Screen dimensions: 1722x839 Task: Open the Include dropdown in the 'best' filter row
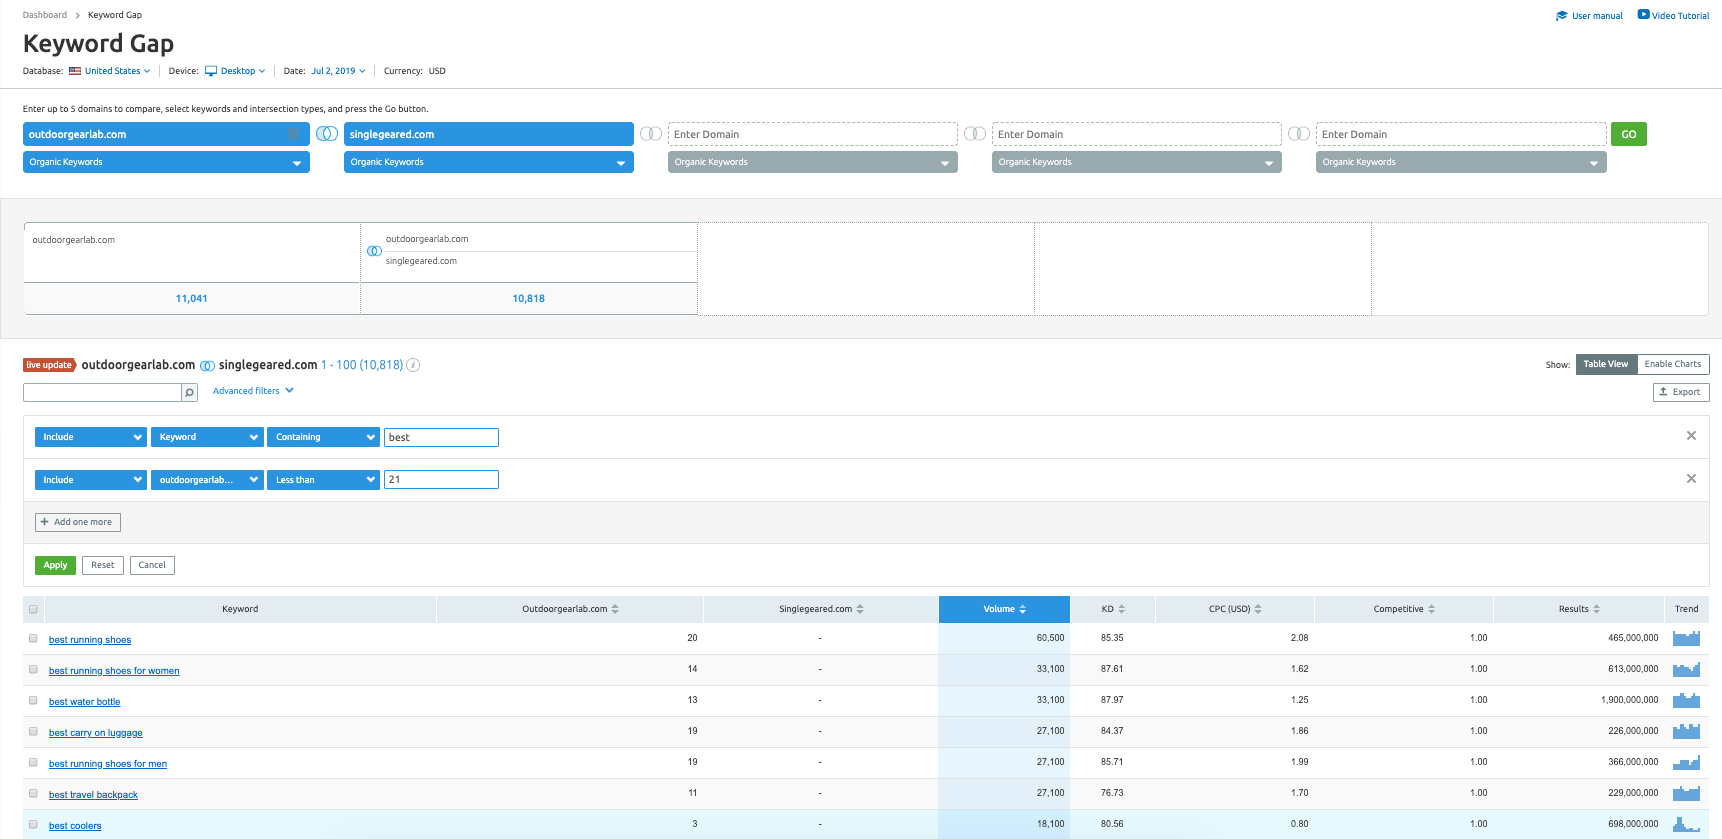pyautogui.click(x=91, y=437)
